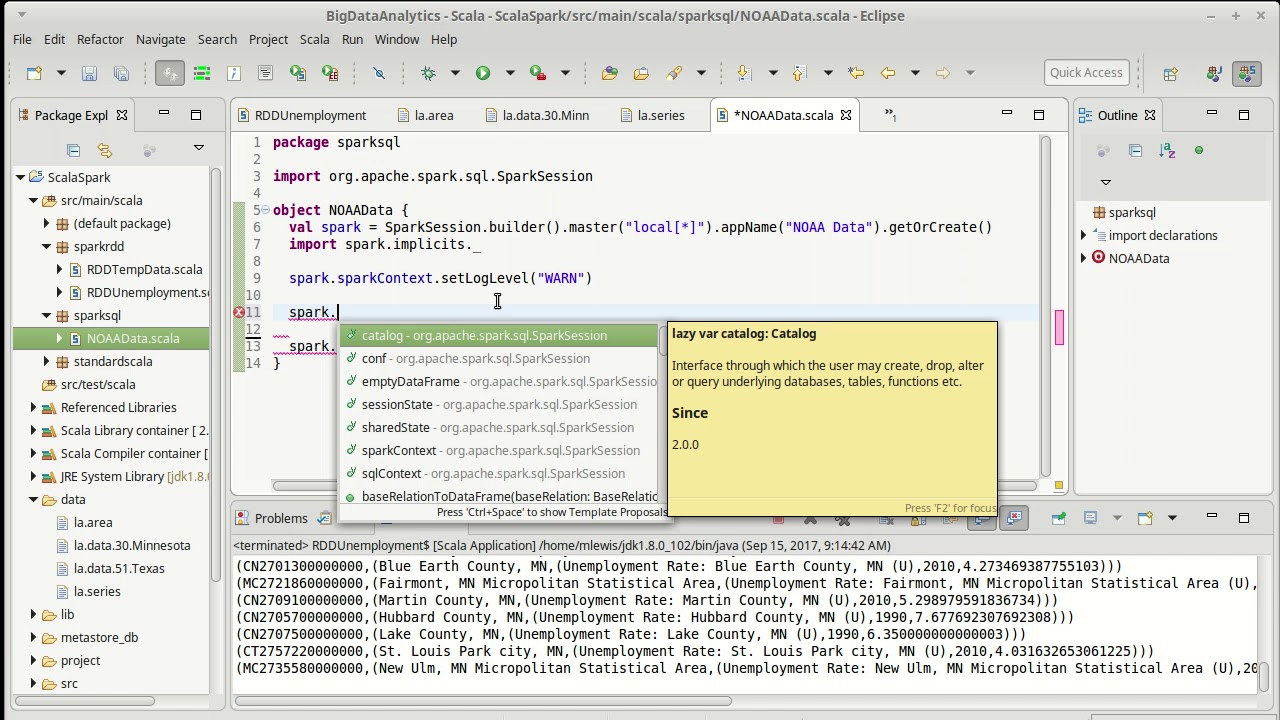Image resolution: width=1280 pixels, height=720 pixels.
Task: Maximize the editor area
Action: (x=1039, y=115)
